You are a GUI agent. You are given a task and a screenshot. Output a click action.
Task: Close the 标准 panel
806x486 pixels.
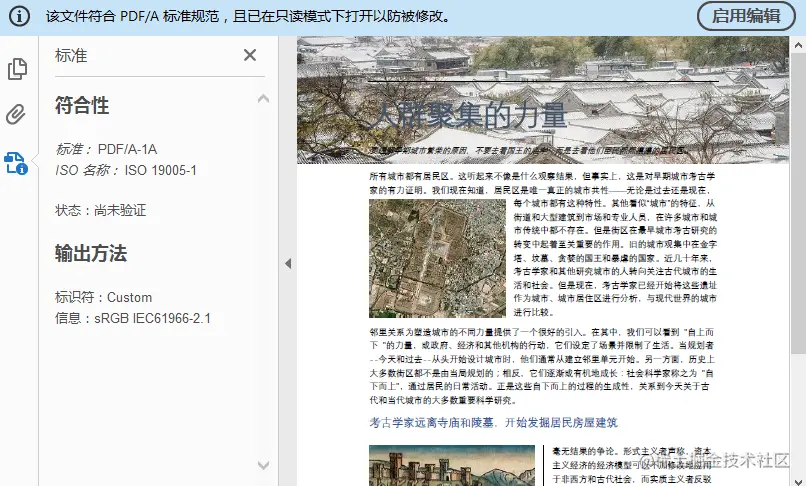(x=250, y=55)
